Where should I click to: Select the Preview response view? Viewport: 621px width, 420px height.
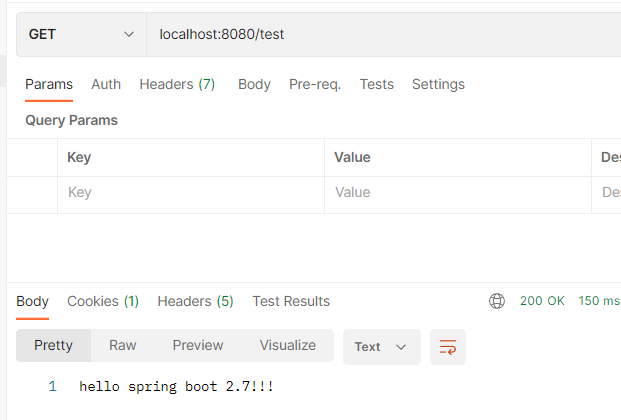[198, 345]
